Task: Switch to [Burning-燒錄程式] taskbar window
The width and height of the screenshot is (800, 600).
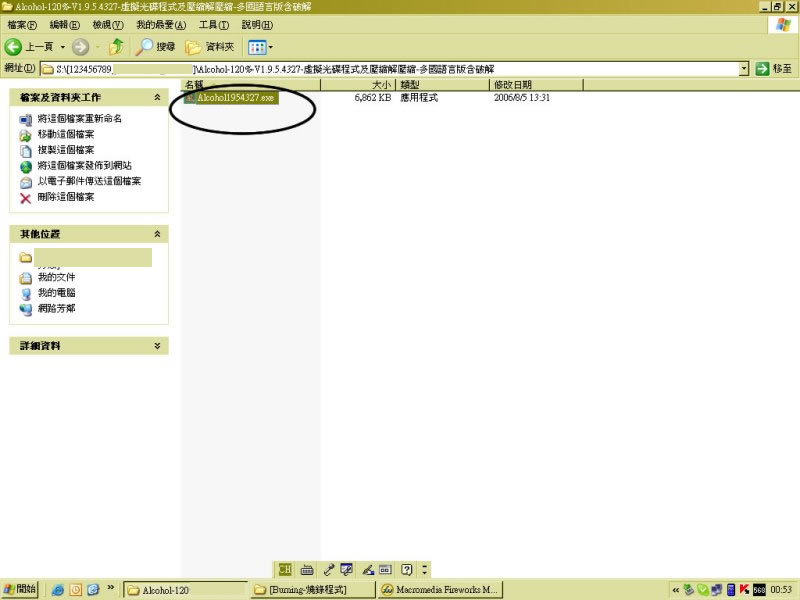Action: 313,590
